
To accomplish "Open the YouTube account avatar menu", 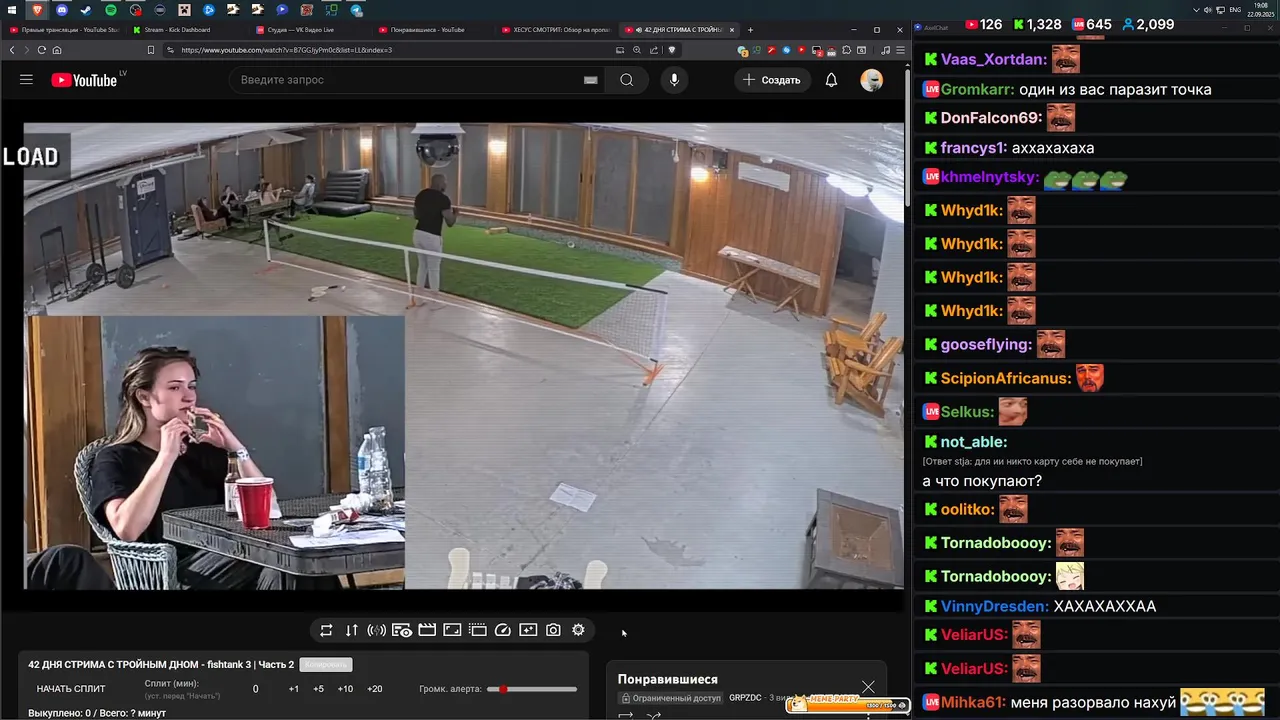I will tap(872, 80).
